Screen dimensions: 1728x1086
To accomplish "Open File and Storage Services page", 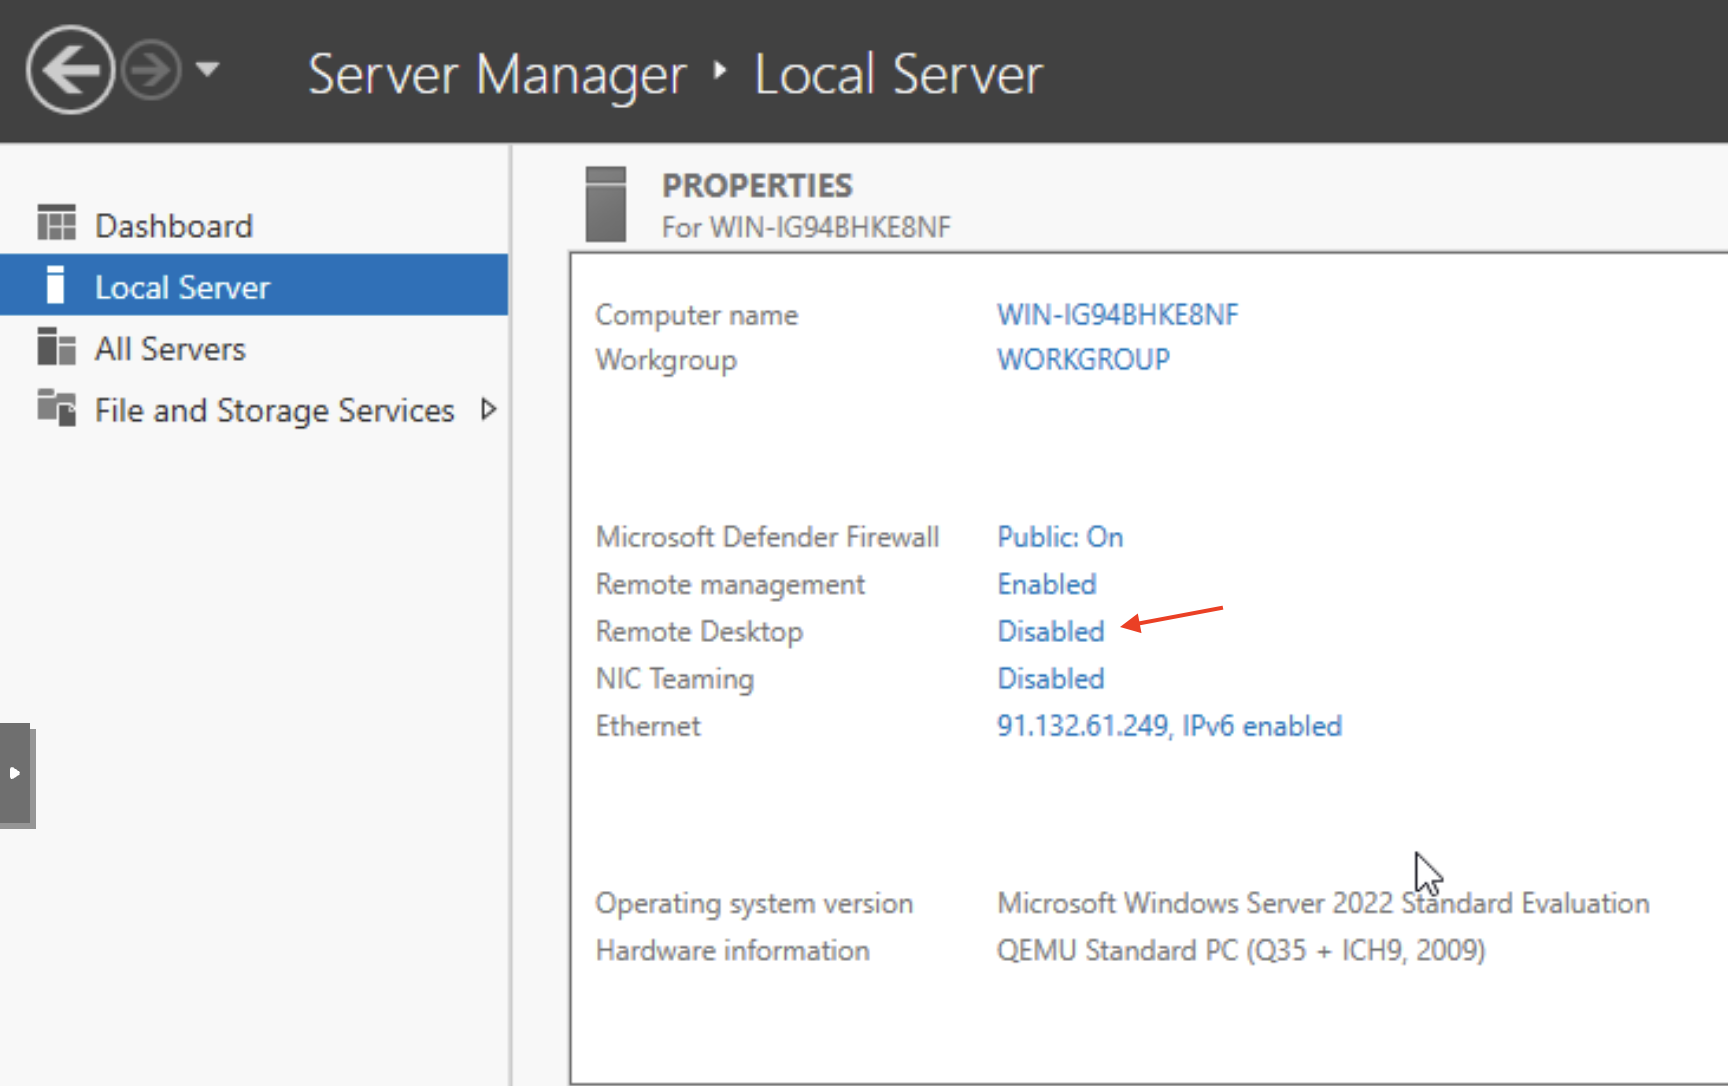I will click(274, 410).
